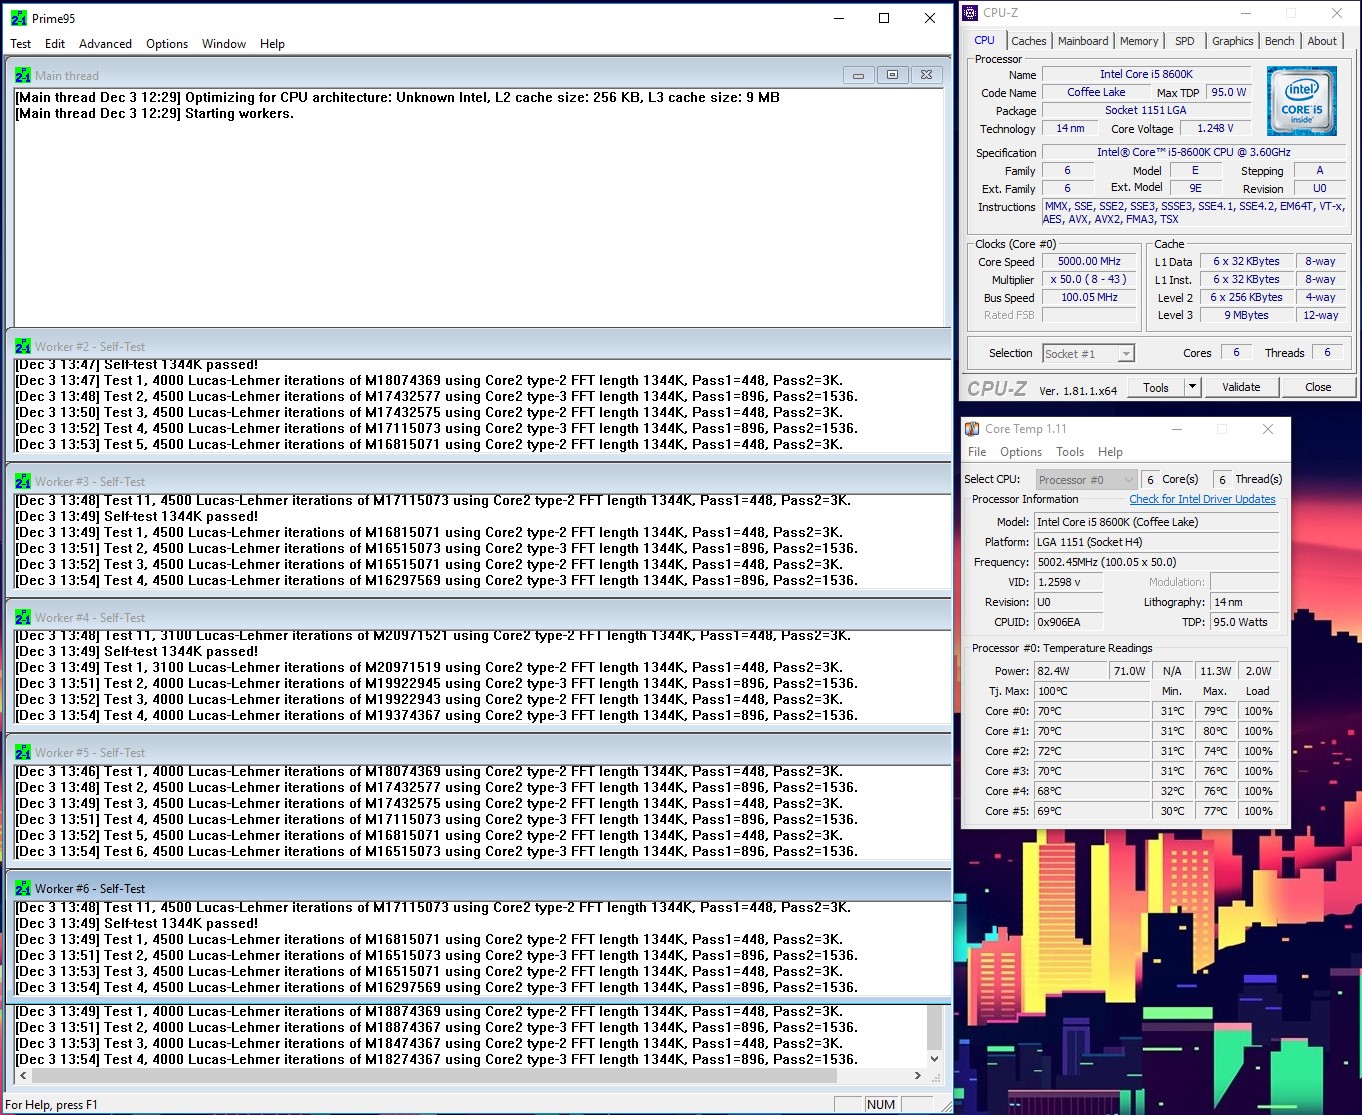The width and height of the screenshot is (1362, 1115).
Task: Click the horizontal scrollbar right arrow in Prime95
Action: tap(917, 1076)
